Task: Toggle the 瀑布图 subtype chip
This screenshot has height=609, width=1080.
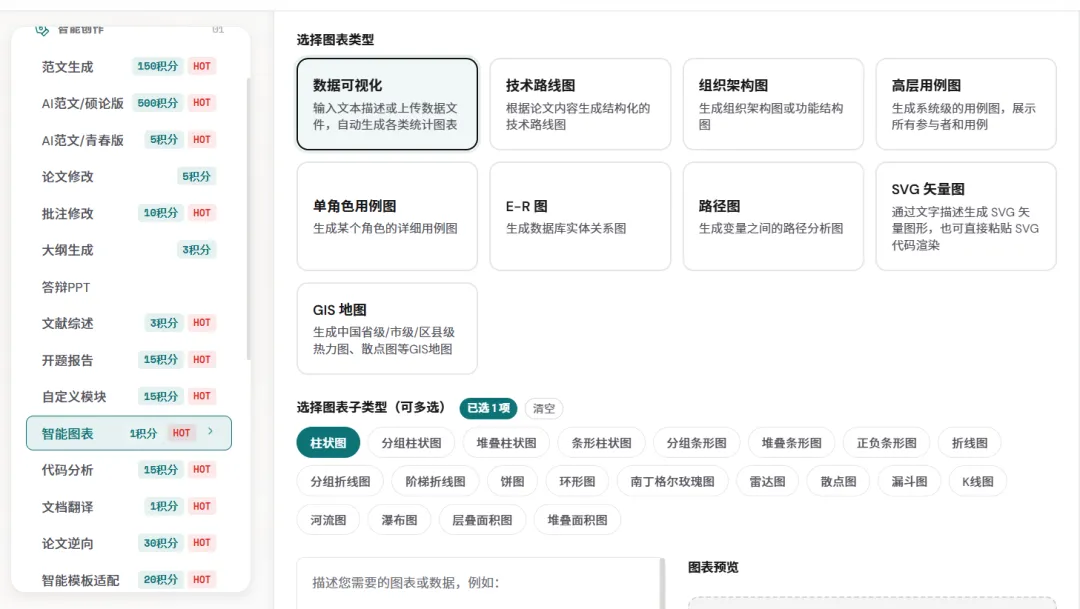Action: coord(399,520)
